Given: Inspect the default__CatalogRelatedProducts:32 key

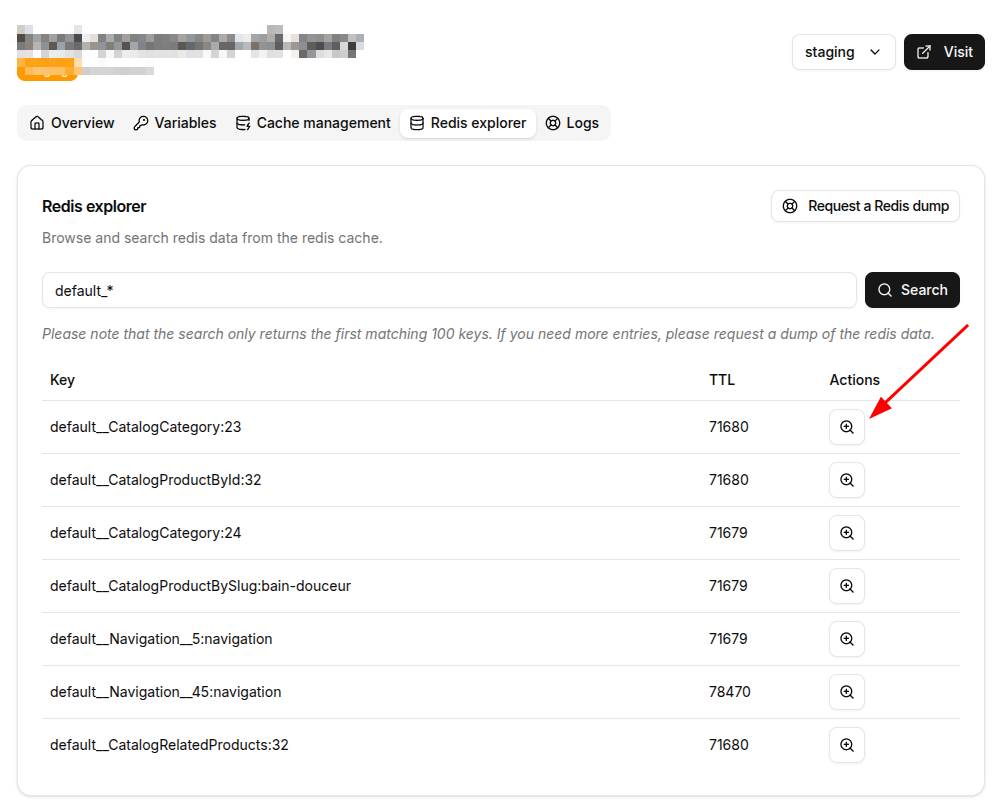Looking at the screenshot, I should (x=846, y=745).
